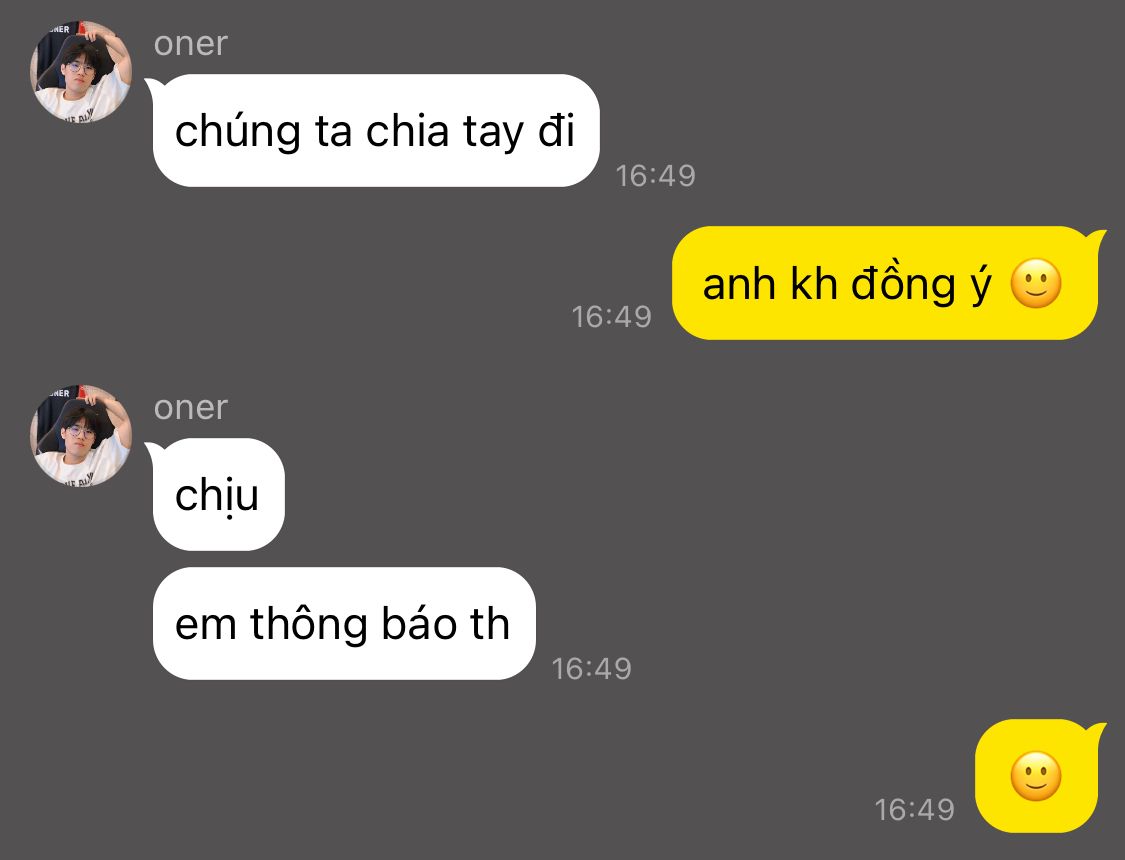
Task: Tap the 'em thông báo th' message bubble
Action: (x=344, y=623)
